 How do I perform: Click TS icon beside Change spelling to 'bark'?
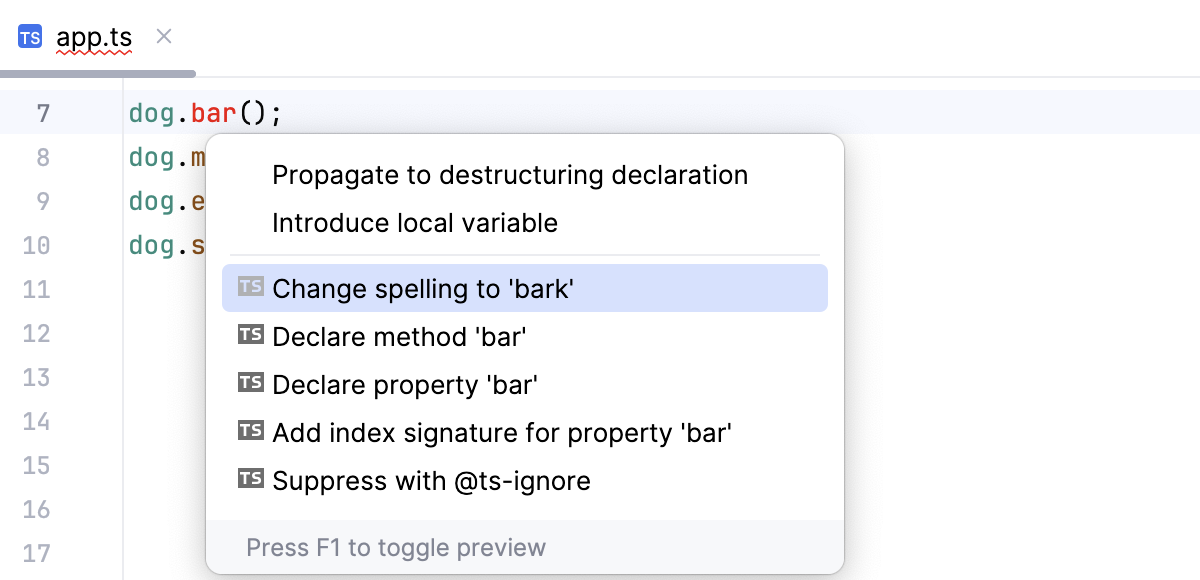[251, 288]
